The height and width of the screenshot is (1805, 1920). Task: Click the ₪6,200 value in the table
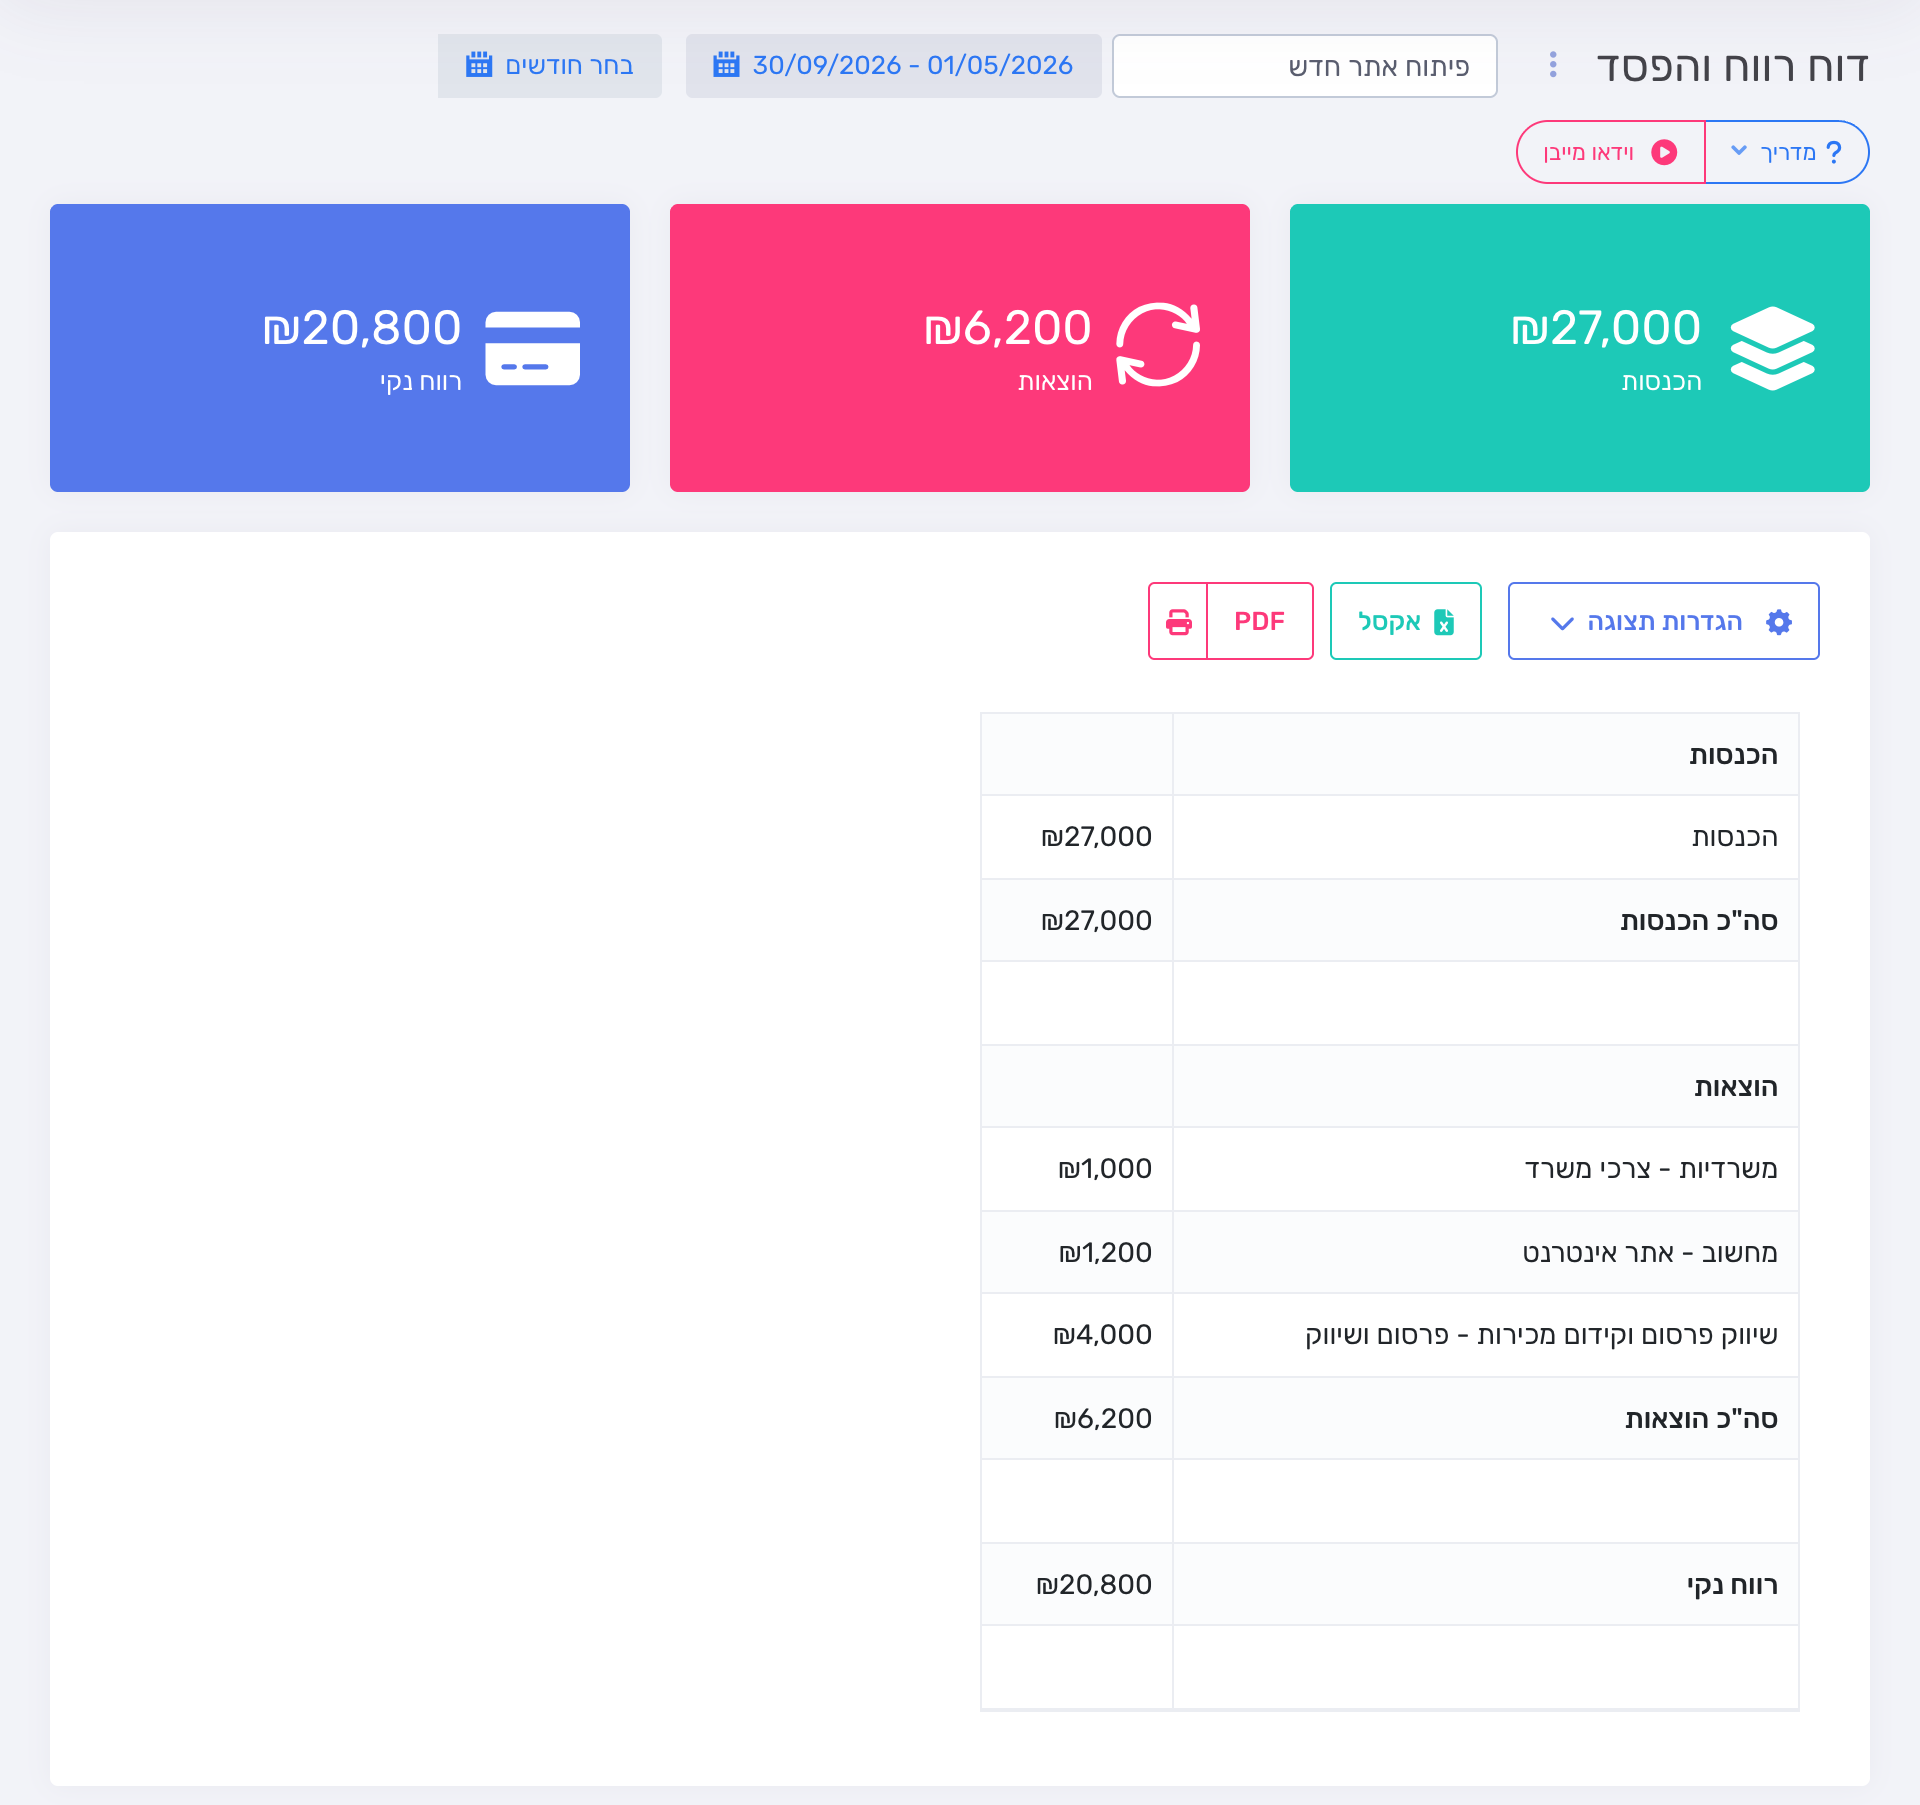(1103, 1419)
